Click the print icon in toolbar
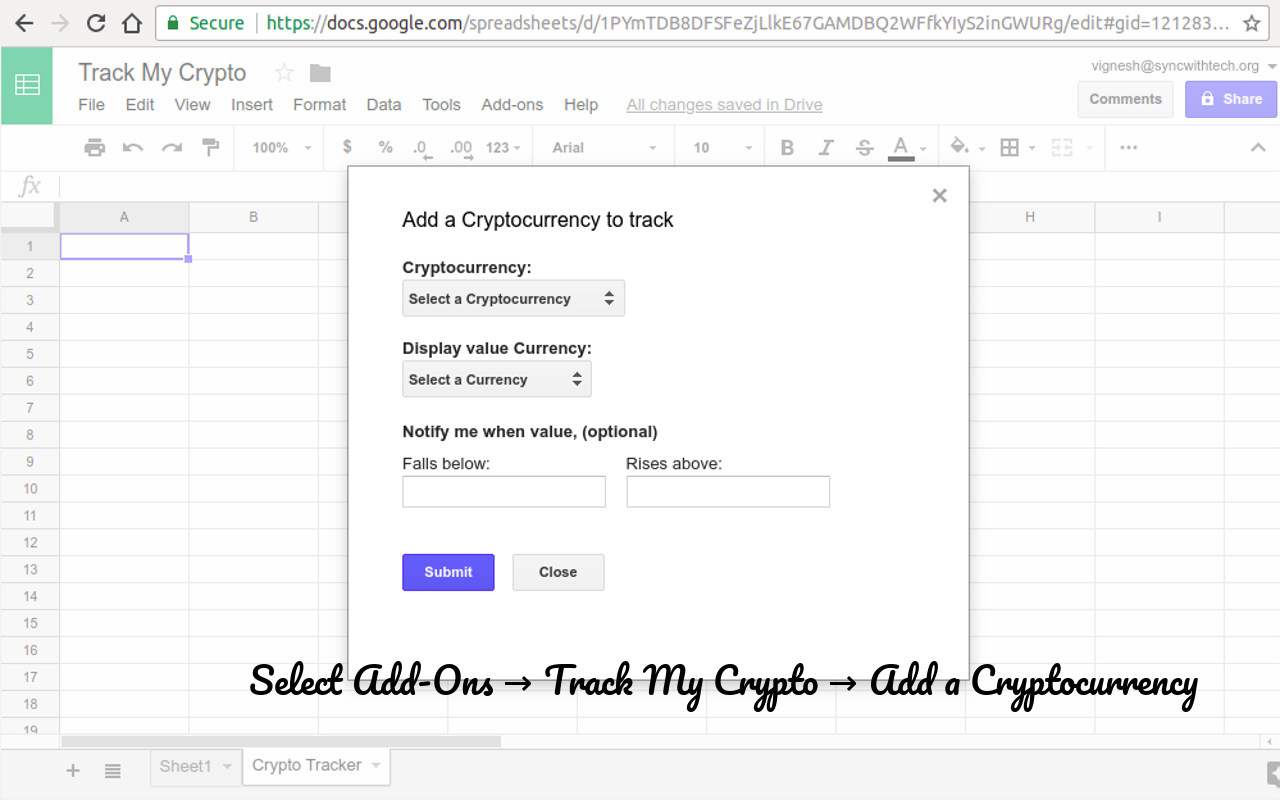The height and width of the screenshot is (800, 1280). click(95, 148)
